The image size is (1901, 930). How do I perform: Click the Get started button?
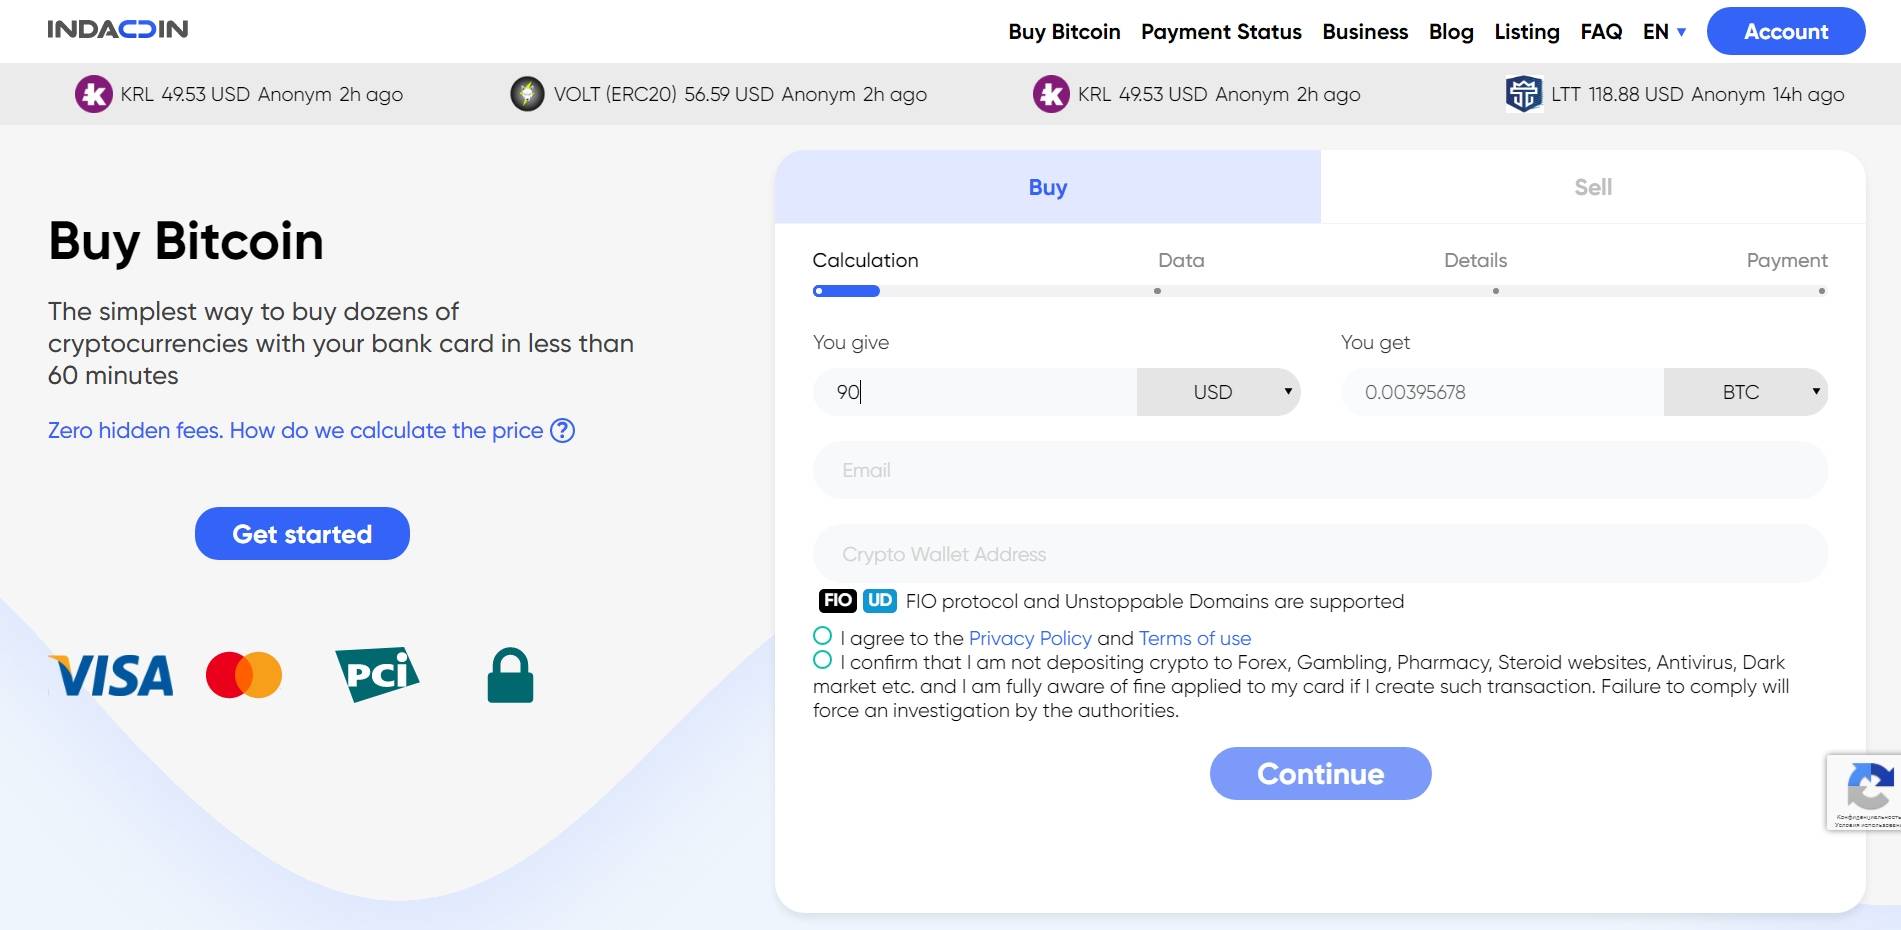click(x=302, y=534)
